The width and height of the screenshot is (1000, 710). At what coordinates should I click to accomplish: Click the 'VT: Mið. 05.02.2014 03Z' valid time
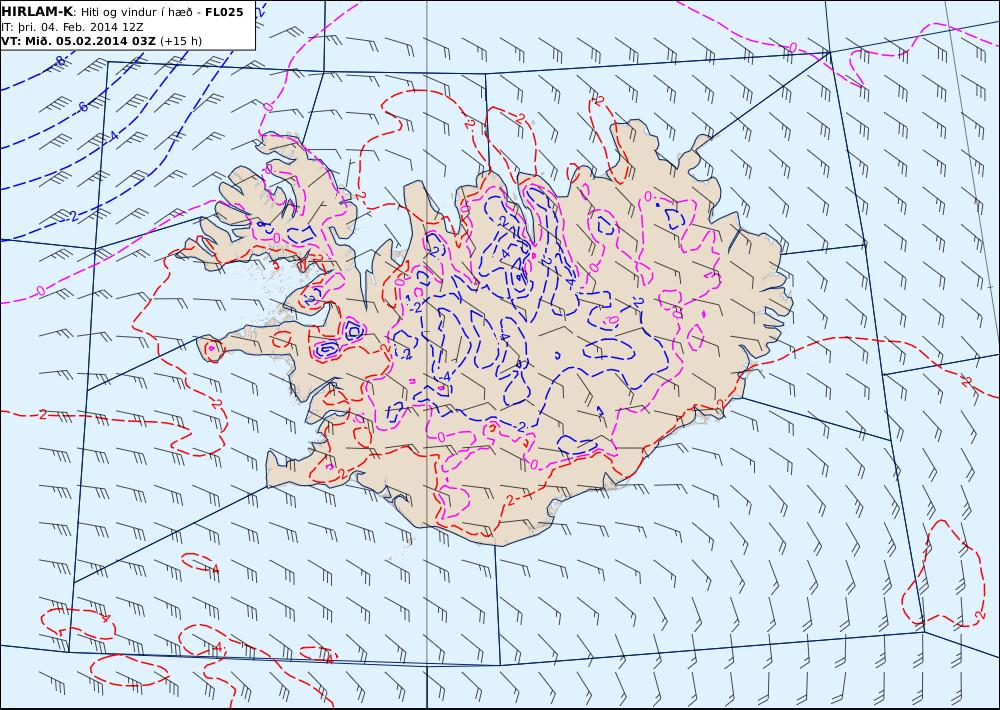[78, 41]
